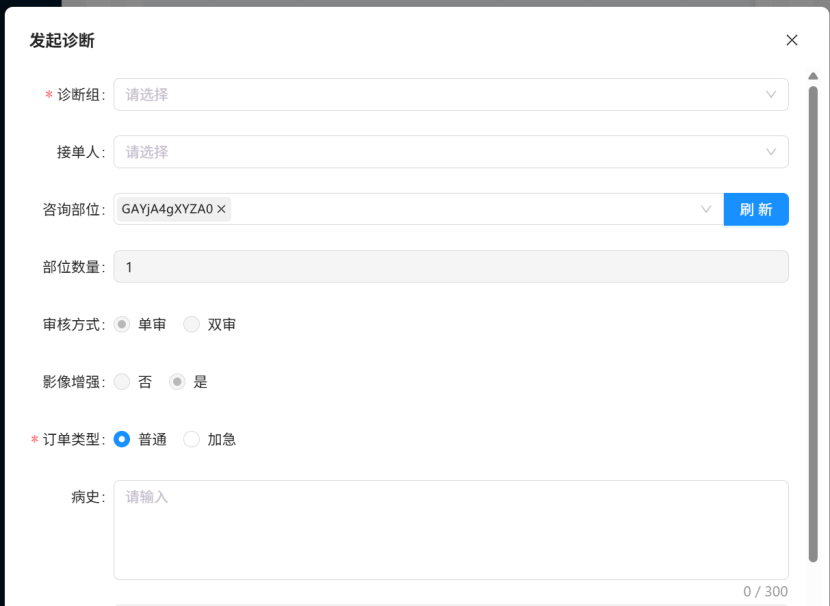
Task: Set 影像增强 to 是
Action: pos(177,382)
